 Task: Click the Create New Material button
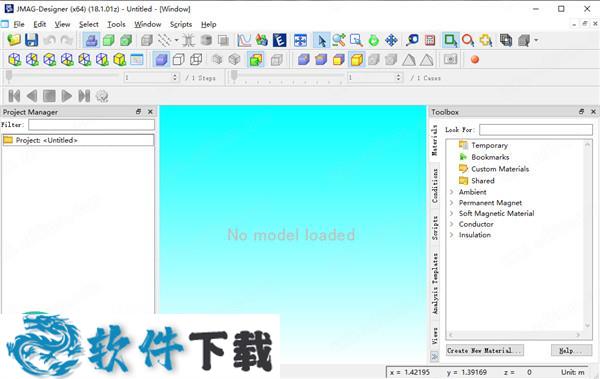point(484,350)
